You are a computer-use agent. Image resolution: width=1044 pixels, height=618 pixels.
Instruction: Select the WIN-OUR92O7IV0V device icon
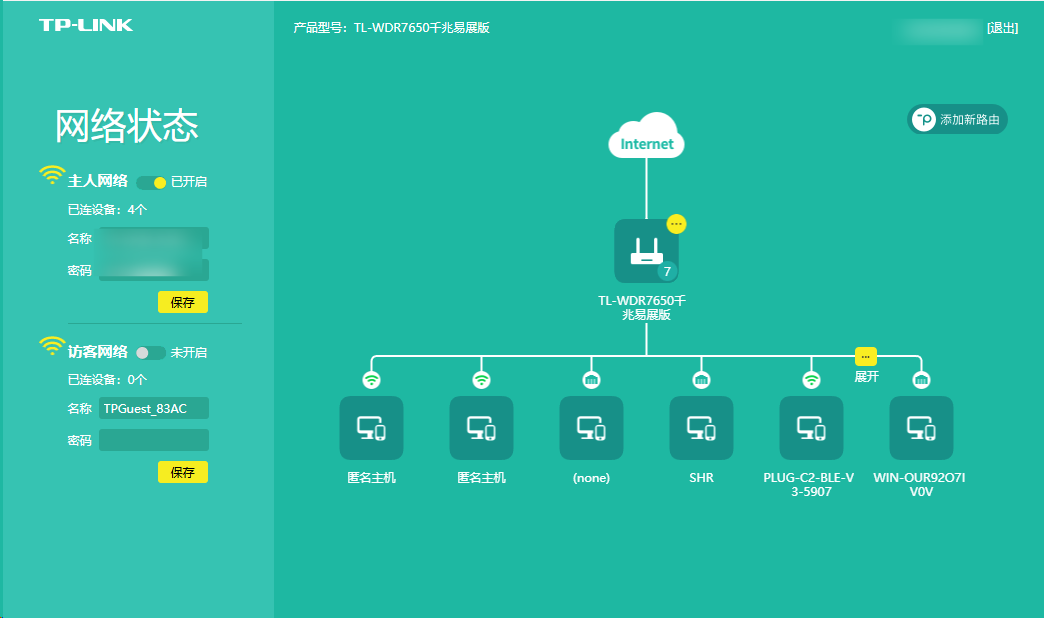click(921, 428)
